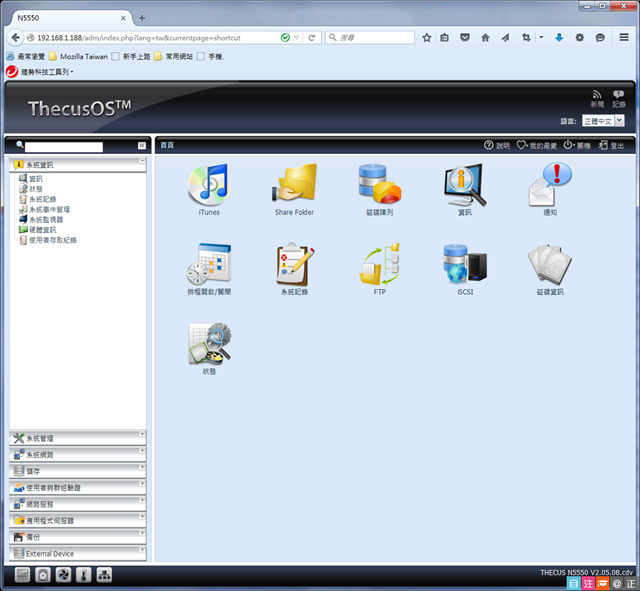This screenshot has height=591, width=640.
Task: Click the 說明 help question-mark button
Action: point(497,145)
